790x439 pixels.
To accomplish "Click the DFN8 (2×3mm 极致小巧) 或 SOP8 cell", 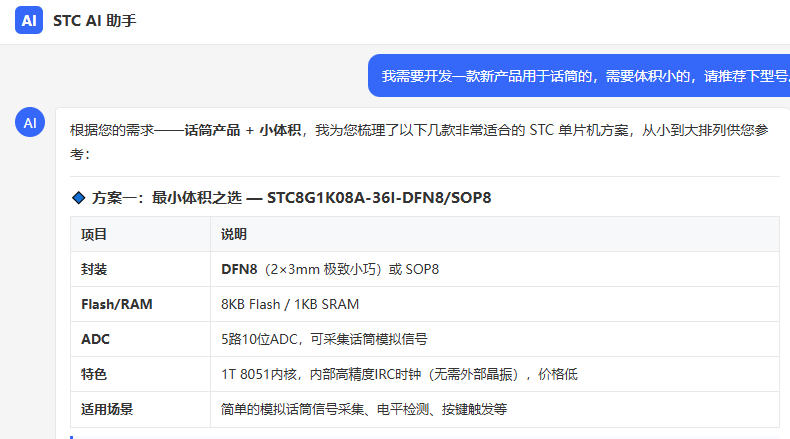I will coord(495,269).
